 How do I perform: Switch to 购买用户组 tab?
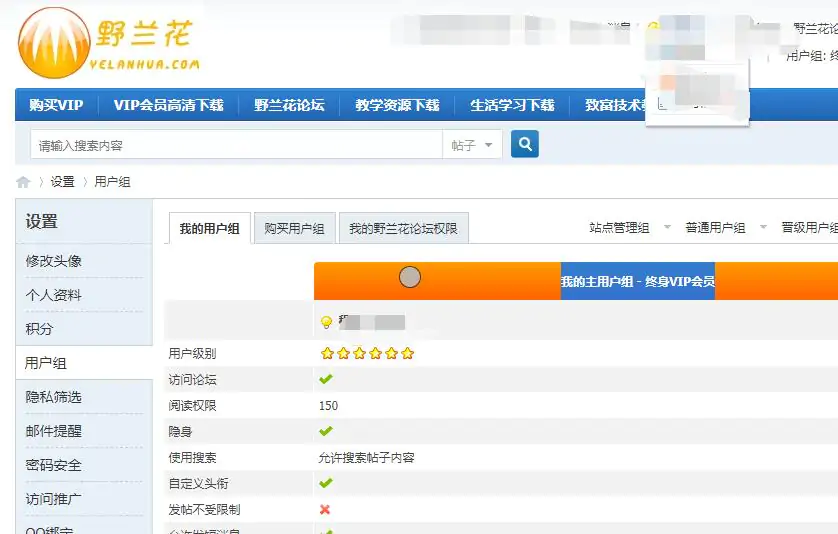click(294, 228)
